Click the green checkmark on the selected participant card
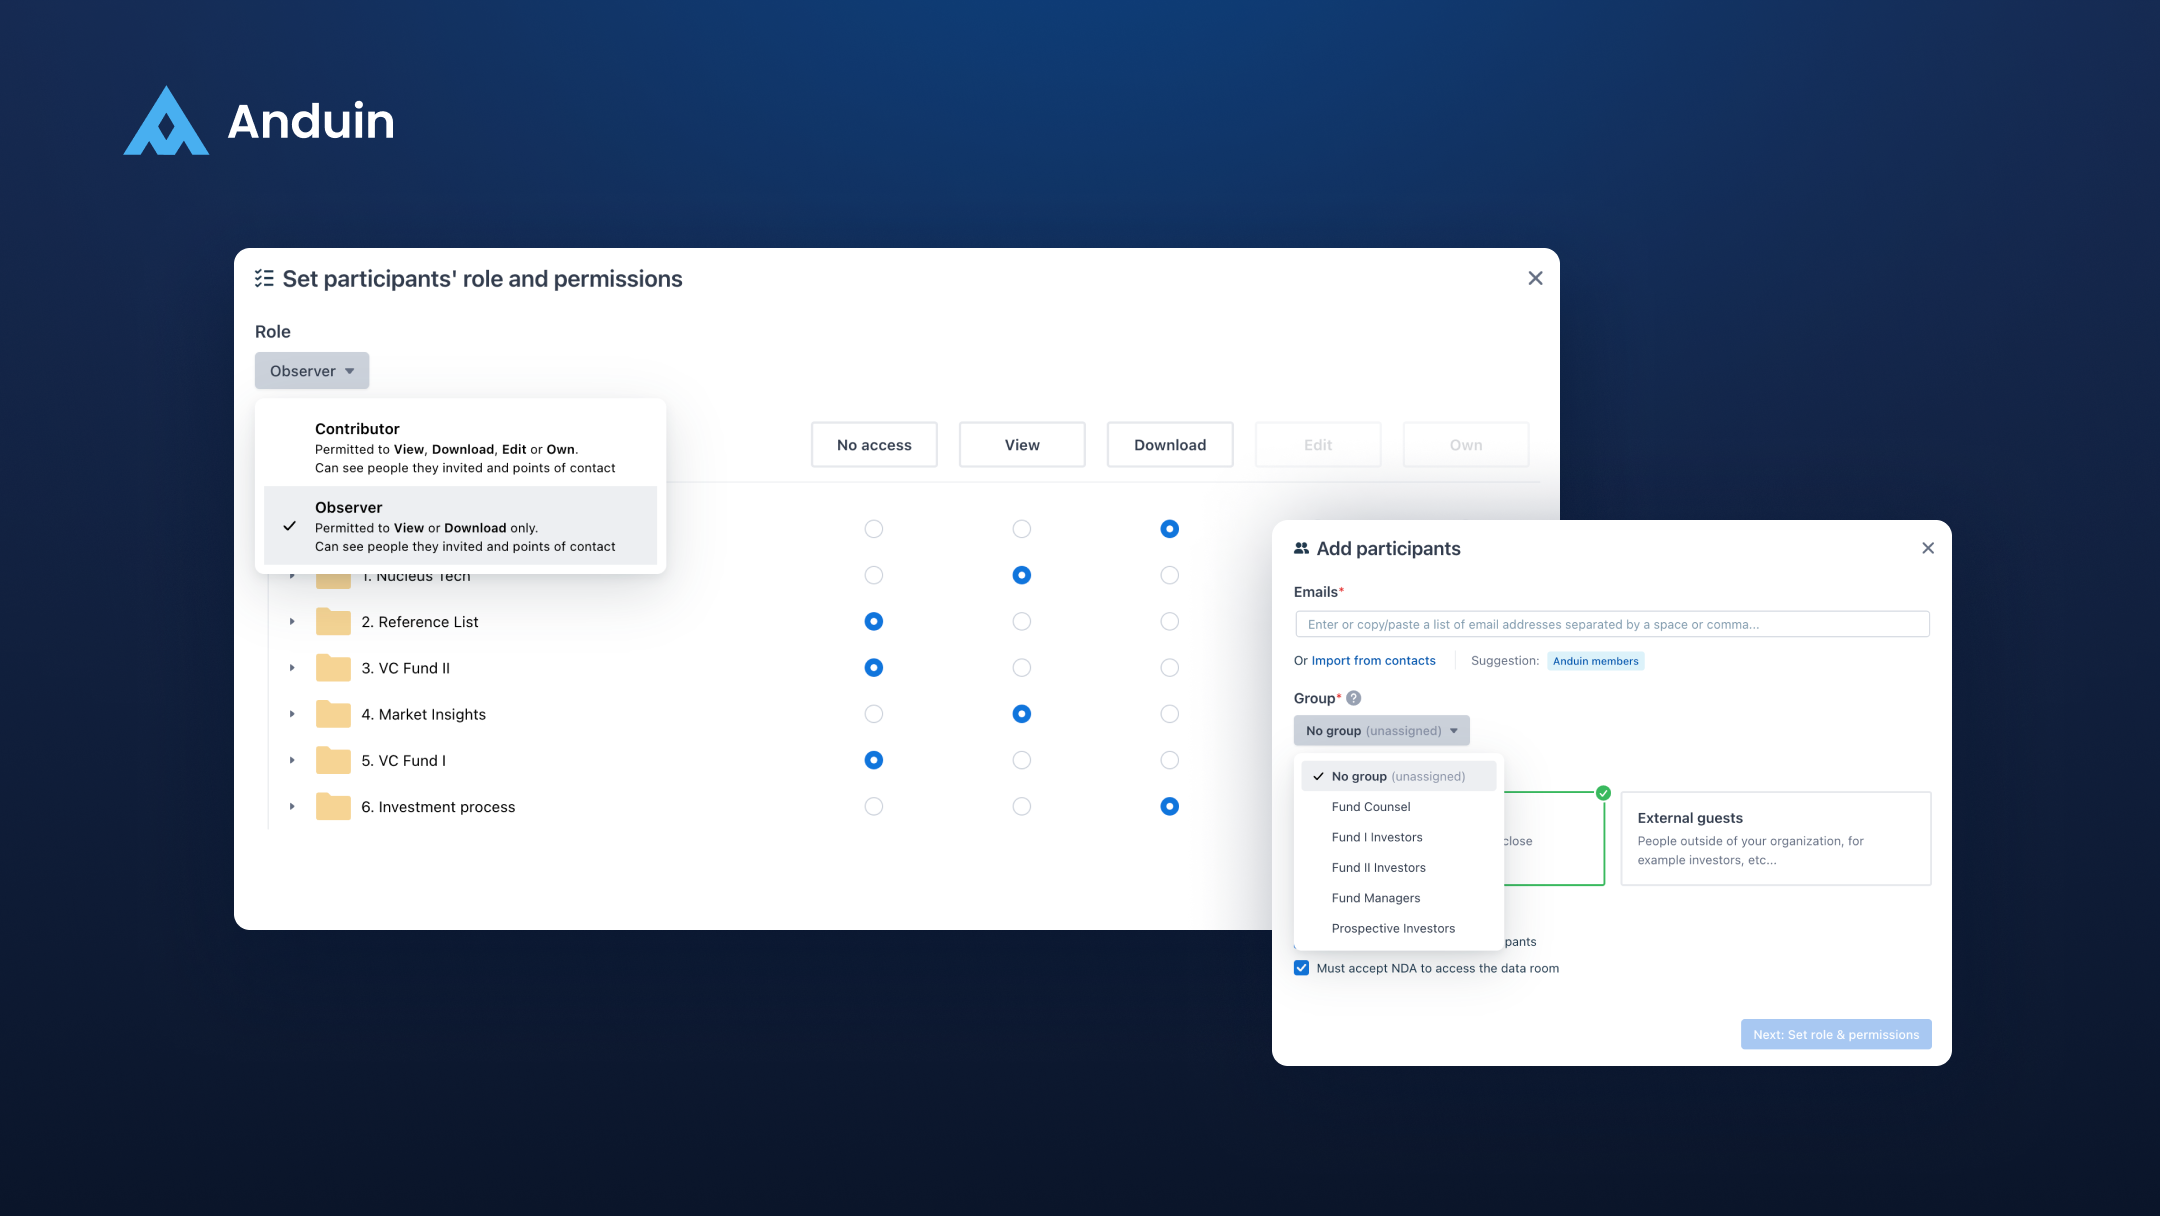Screen dimensions: 2160x1216 [1602, 792]
